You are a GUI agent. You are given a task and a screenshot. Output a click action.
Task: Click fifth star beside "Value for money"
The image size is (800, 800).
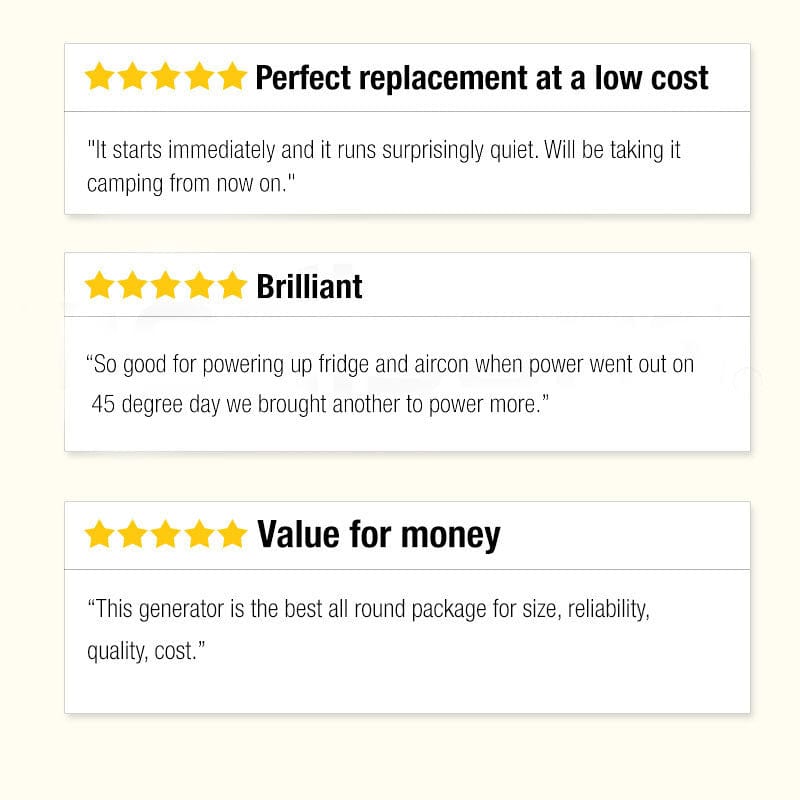(x=232, y=535)
